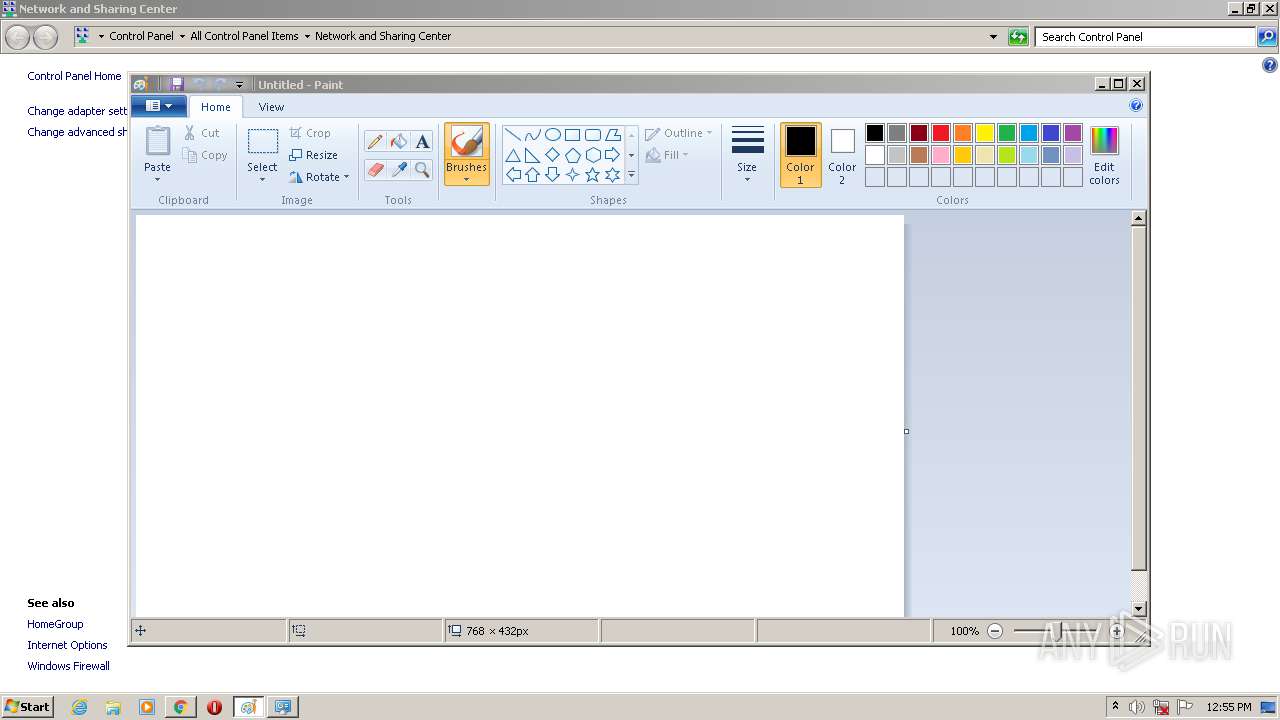The image size is (1280, 720).
Task: Select the Eraser tool
Action: (375, 170)
